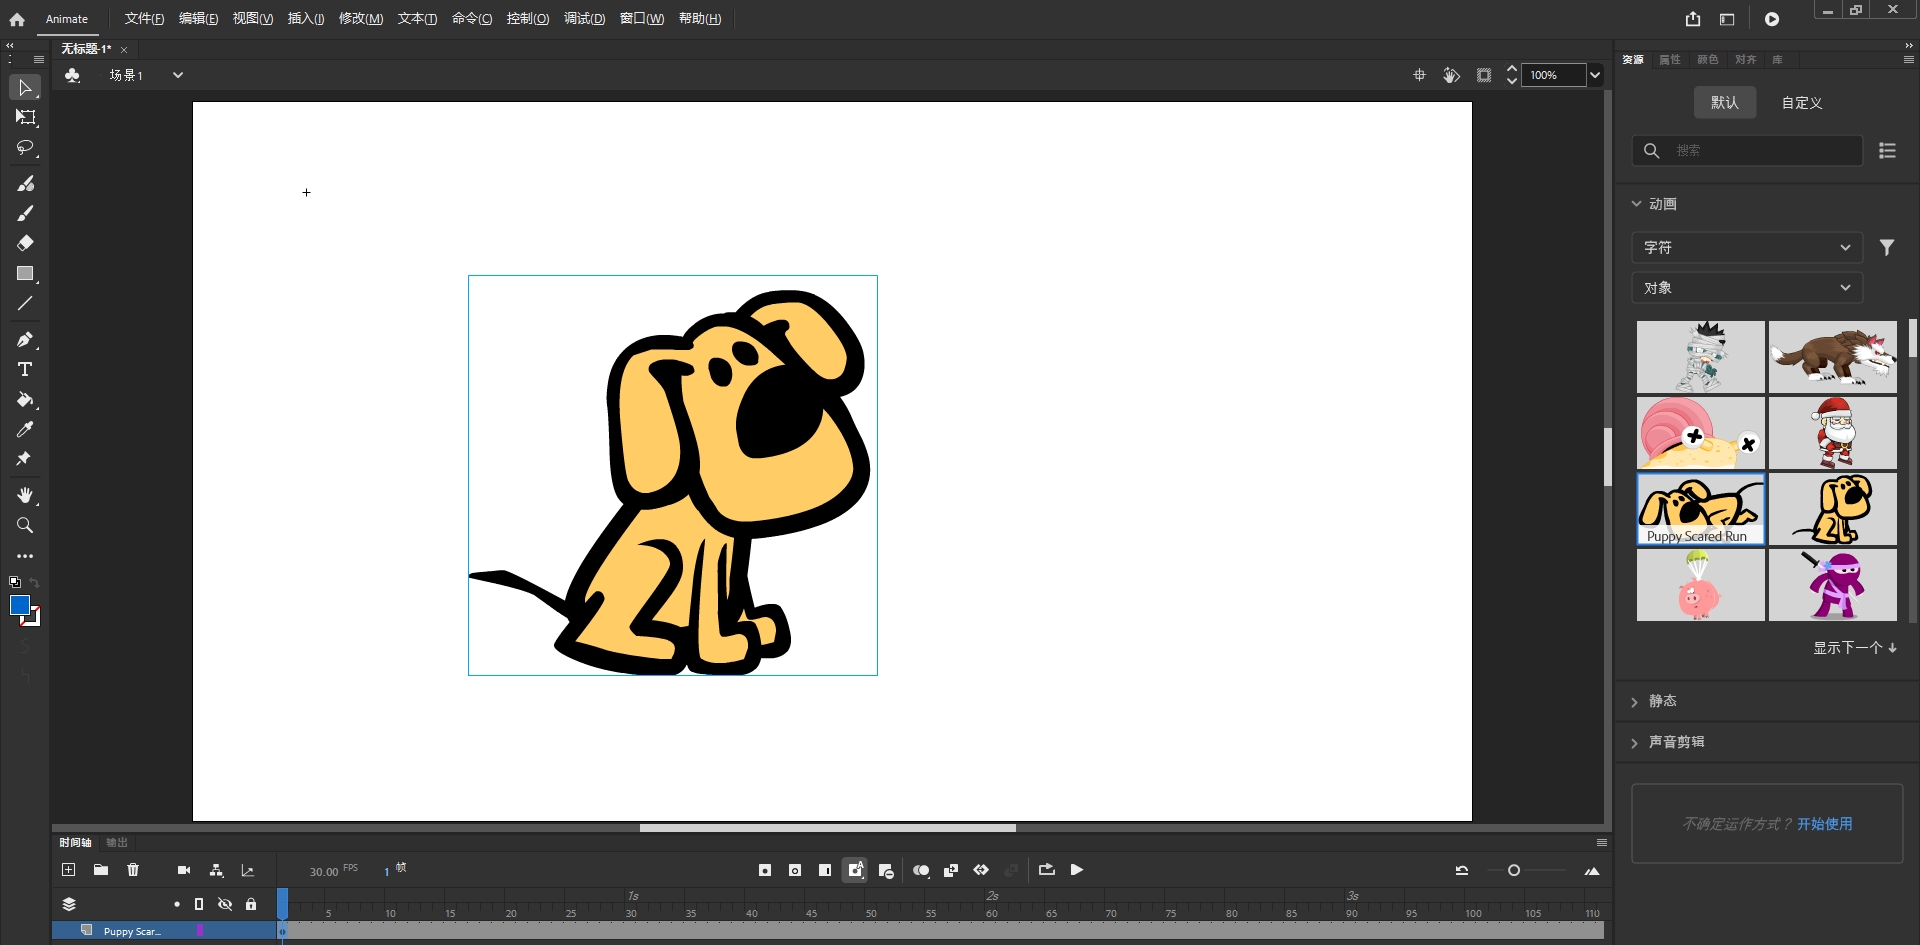Select the Eyedropper tool

tap(25, 430)
